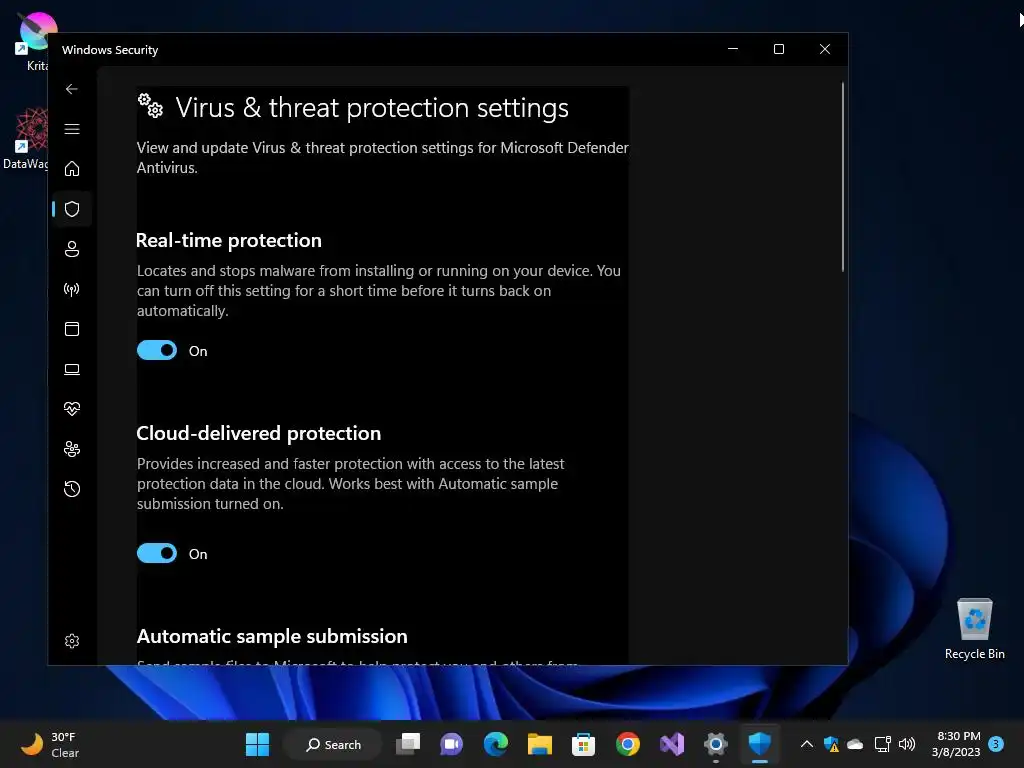This screenshot has height=768, width=1024.
Task: Open the weather widget showing 30°F
Action: point(50,744)
